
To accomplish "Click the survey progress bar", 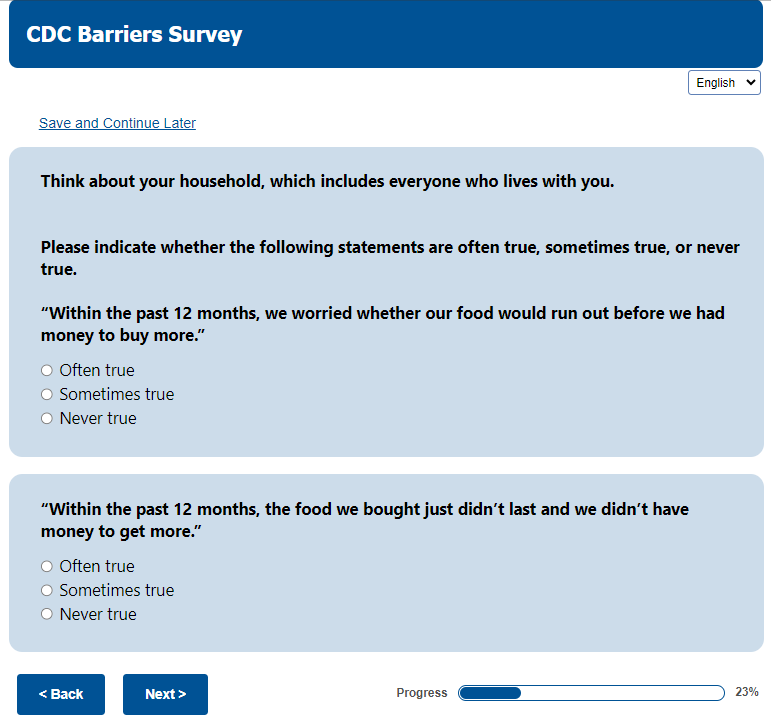I will pos(591,693).
